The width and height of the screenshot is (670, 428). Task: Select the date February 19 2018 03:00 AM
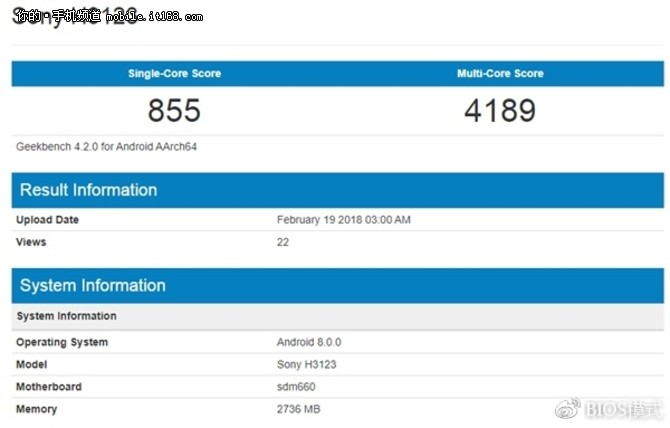click(x=344, y=220)
